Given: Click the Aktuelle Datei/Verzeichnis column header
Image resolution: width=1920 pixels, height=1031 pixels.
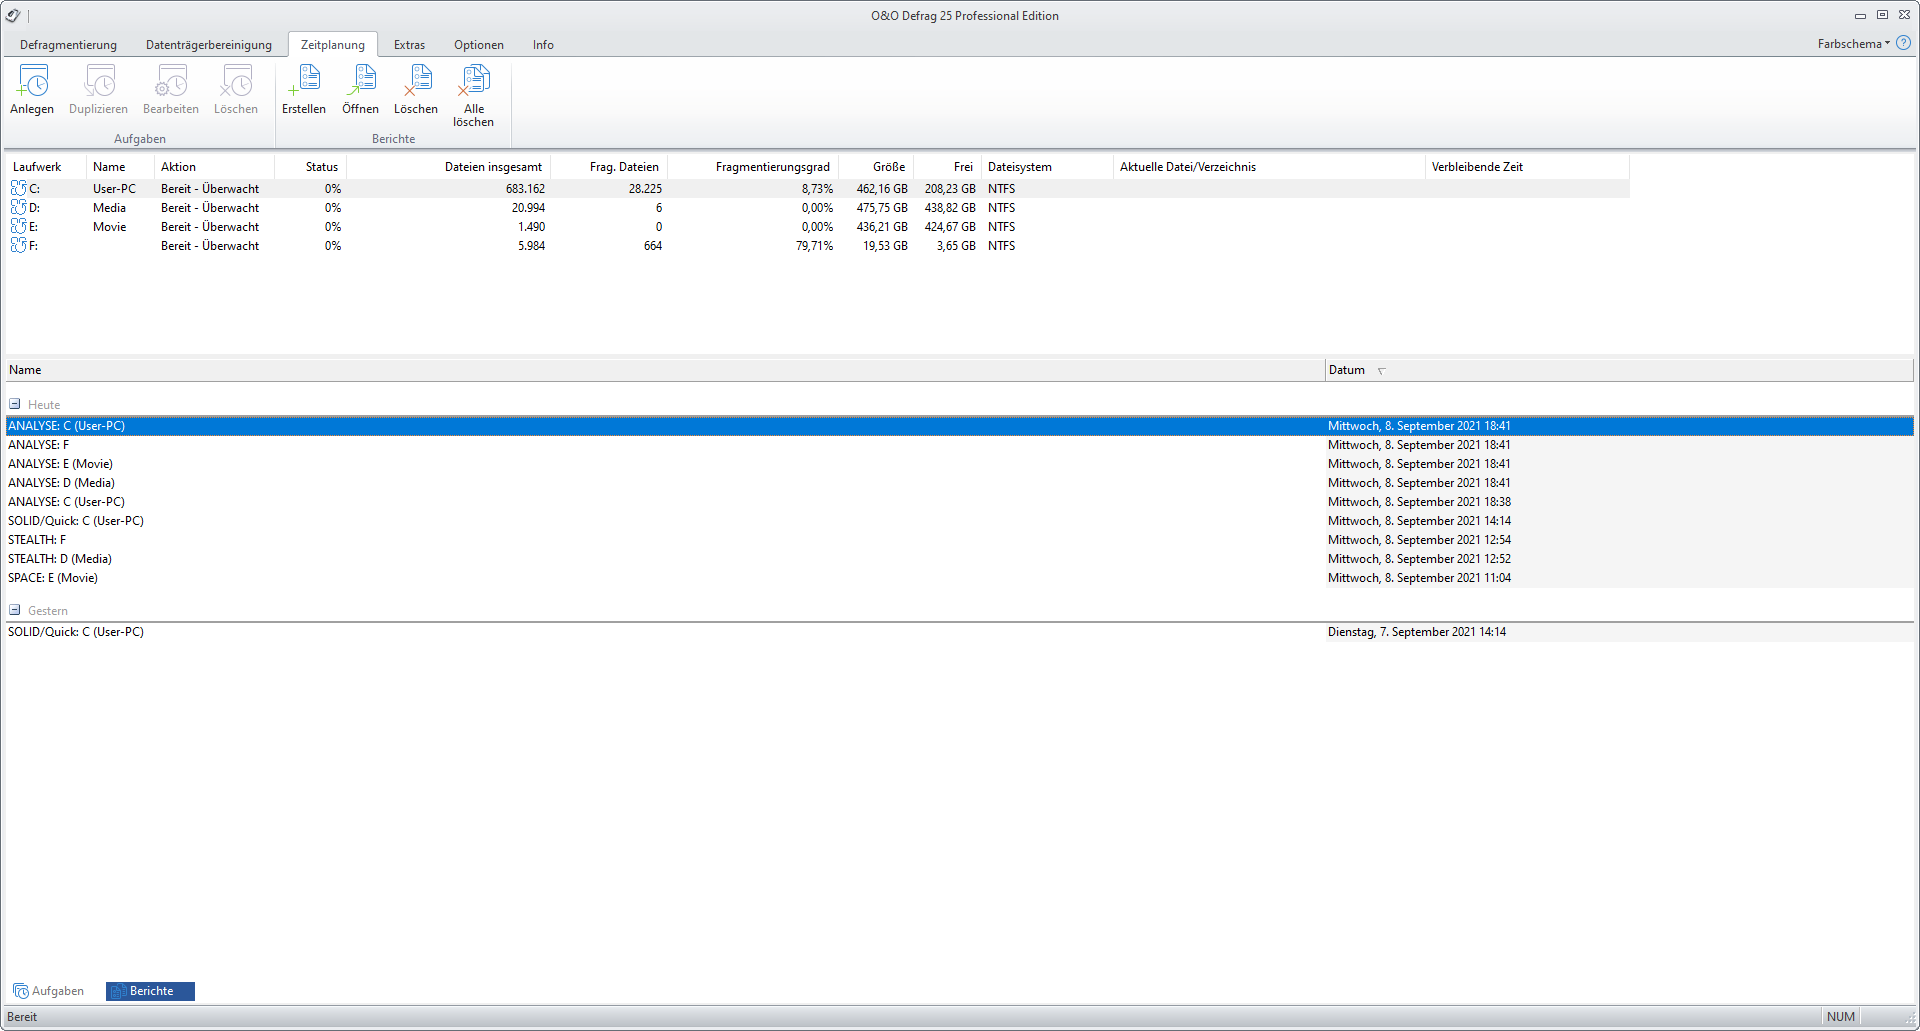Looking at the screenshot, I should (x=1269, y=167).
